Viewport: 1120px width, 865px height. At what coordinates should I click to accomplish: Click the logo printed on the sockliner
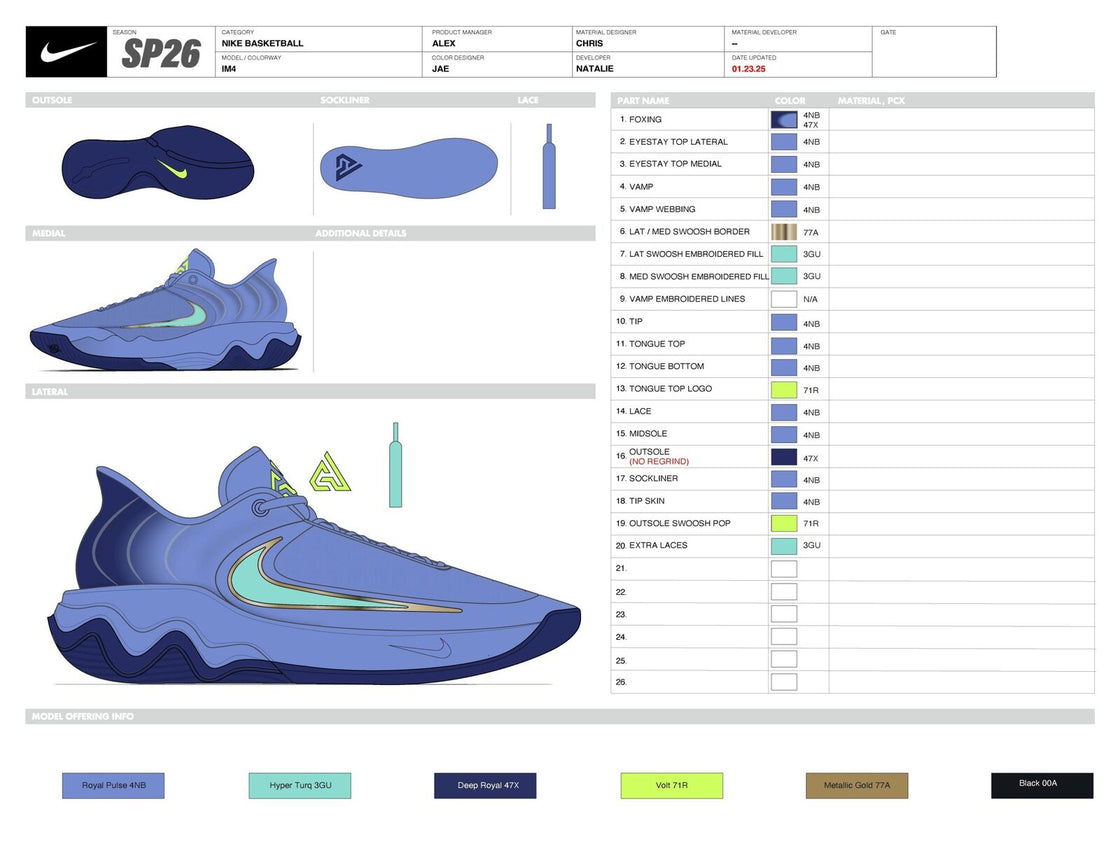tap(349, 167)
